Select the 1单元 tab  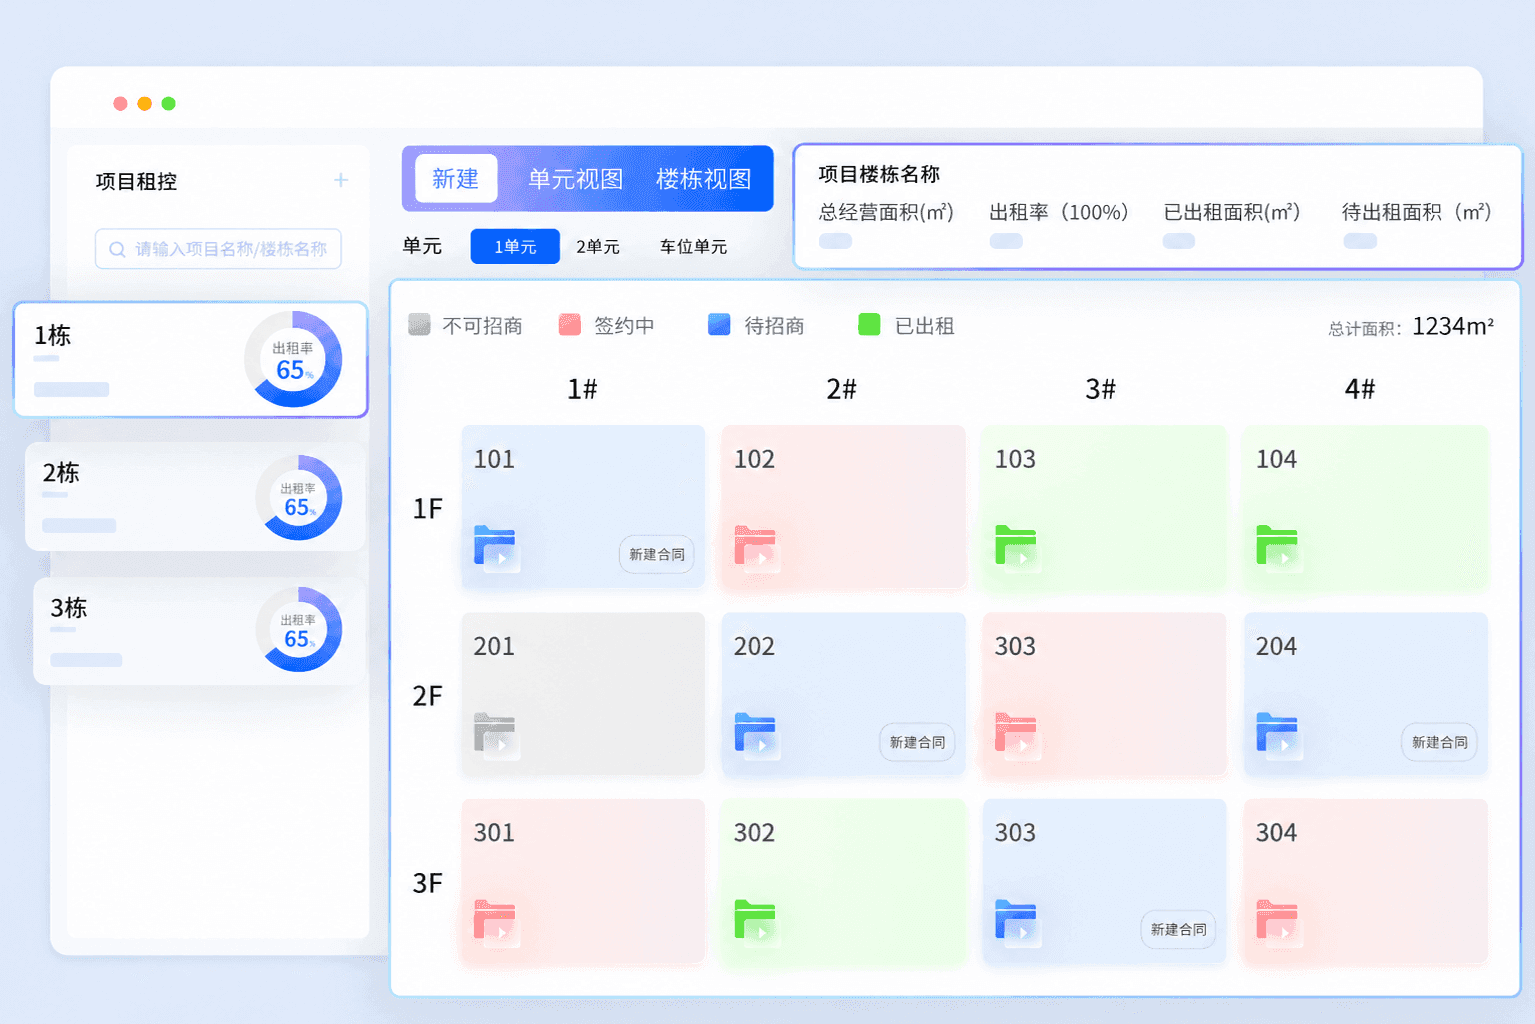click(x=515, y=246)
